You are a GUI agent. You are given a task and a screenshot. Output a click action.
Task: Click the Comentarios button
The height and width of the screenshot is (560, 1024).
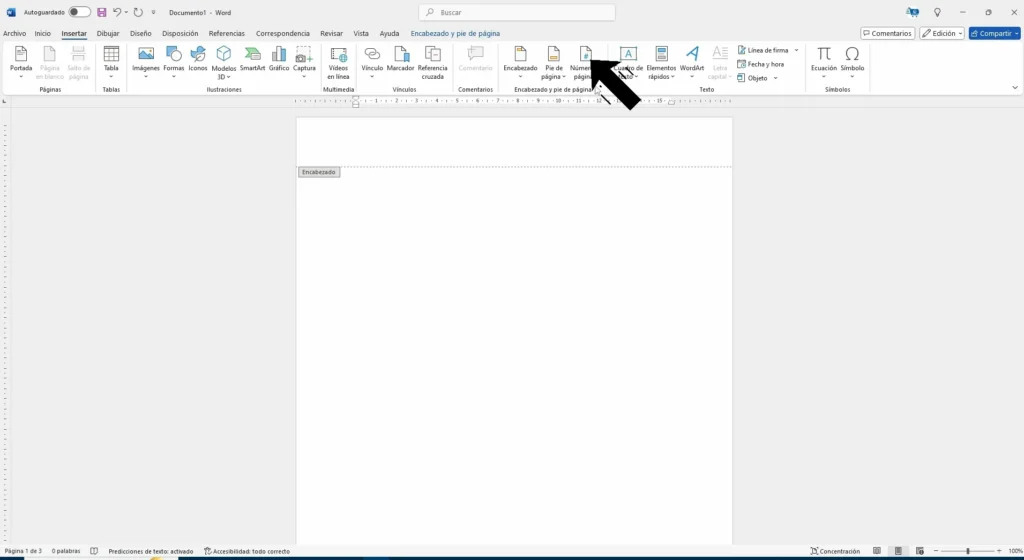coord(888,33)
